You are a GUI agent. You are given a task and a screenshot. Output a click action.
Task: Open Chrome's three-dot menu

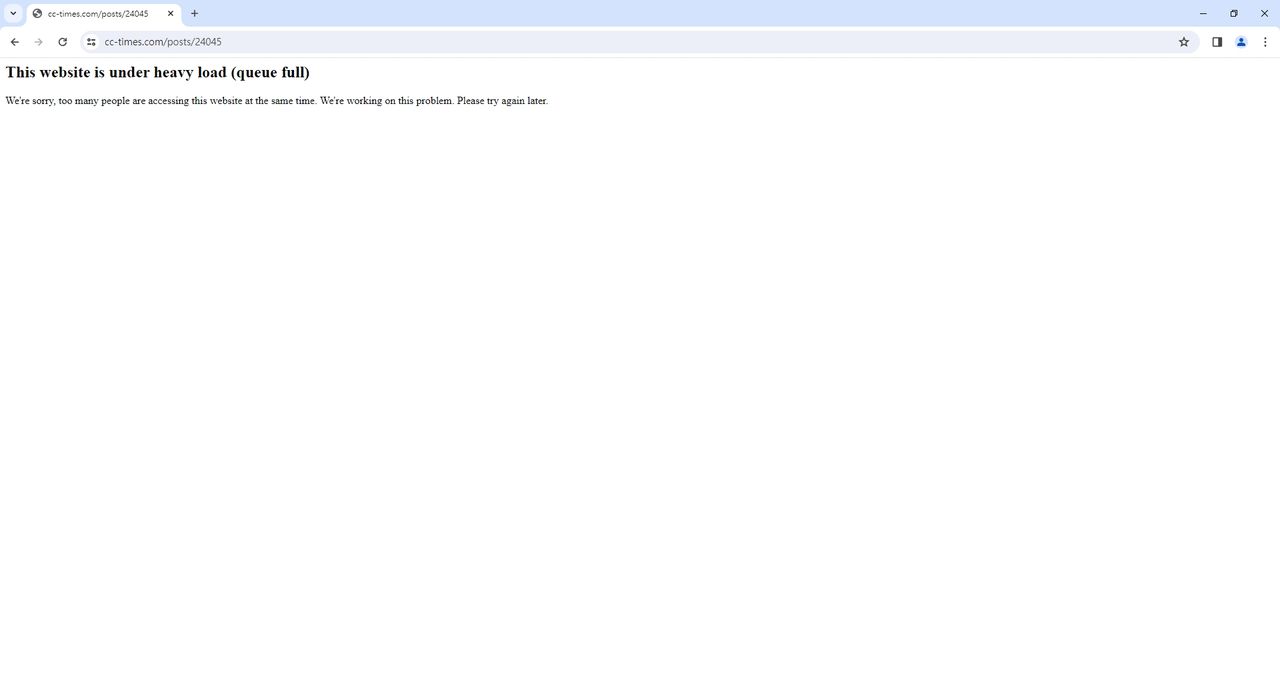pos(1265,42)
